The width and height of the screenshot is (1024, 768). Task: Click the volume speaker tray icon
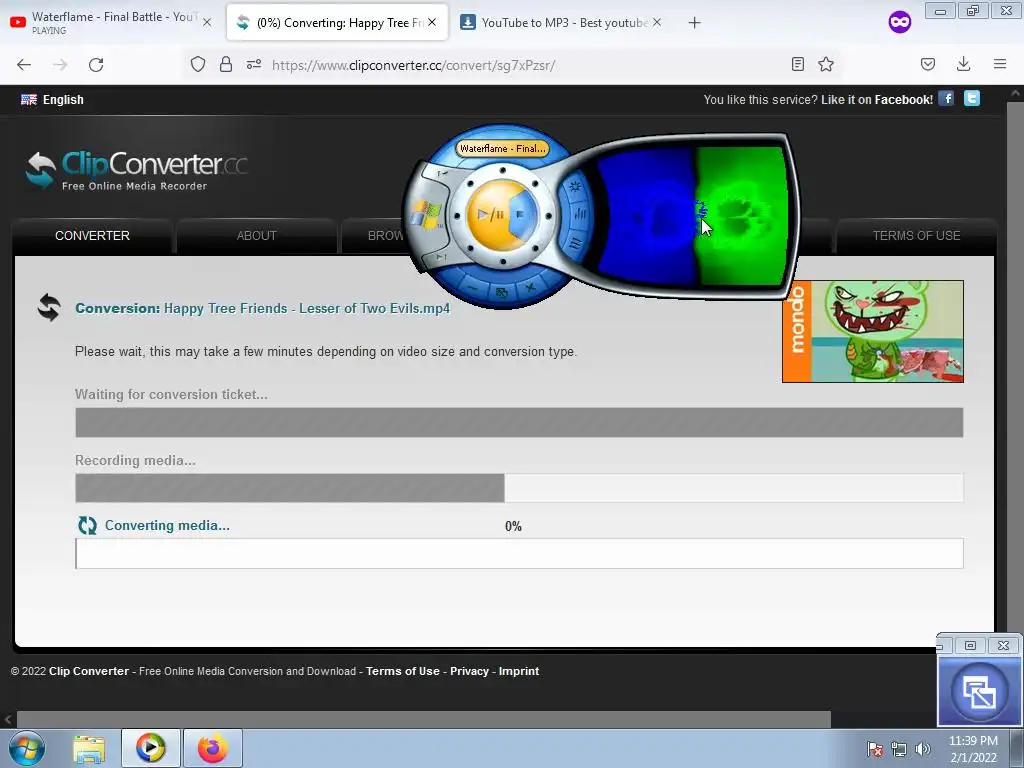tap(923, 749)
